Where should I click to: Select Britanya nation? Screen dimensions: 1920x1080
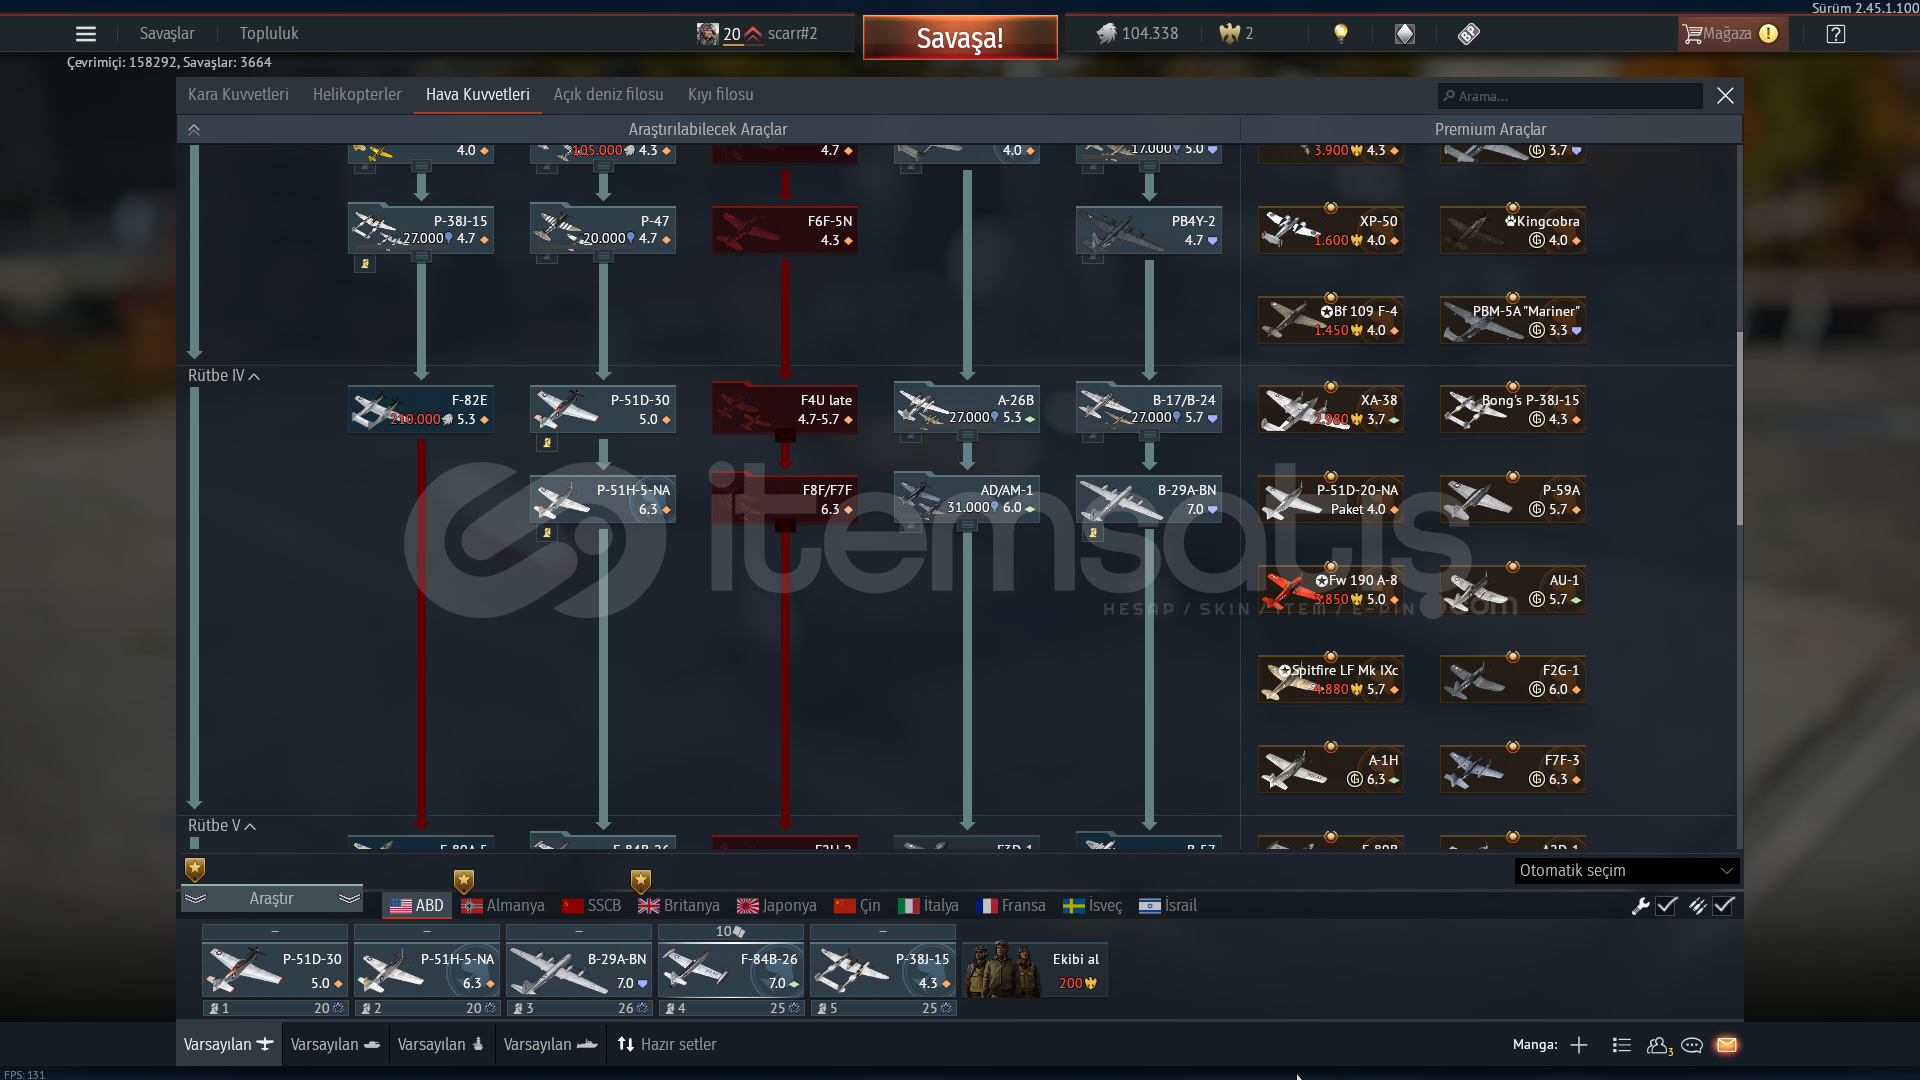[x=679, y=906]
